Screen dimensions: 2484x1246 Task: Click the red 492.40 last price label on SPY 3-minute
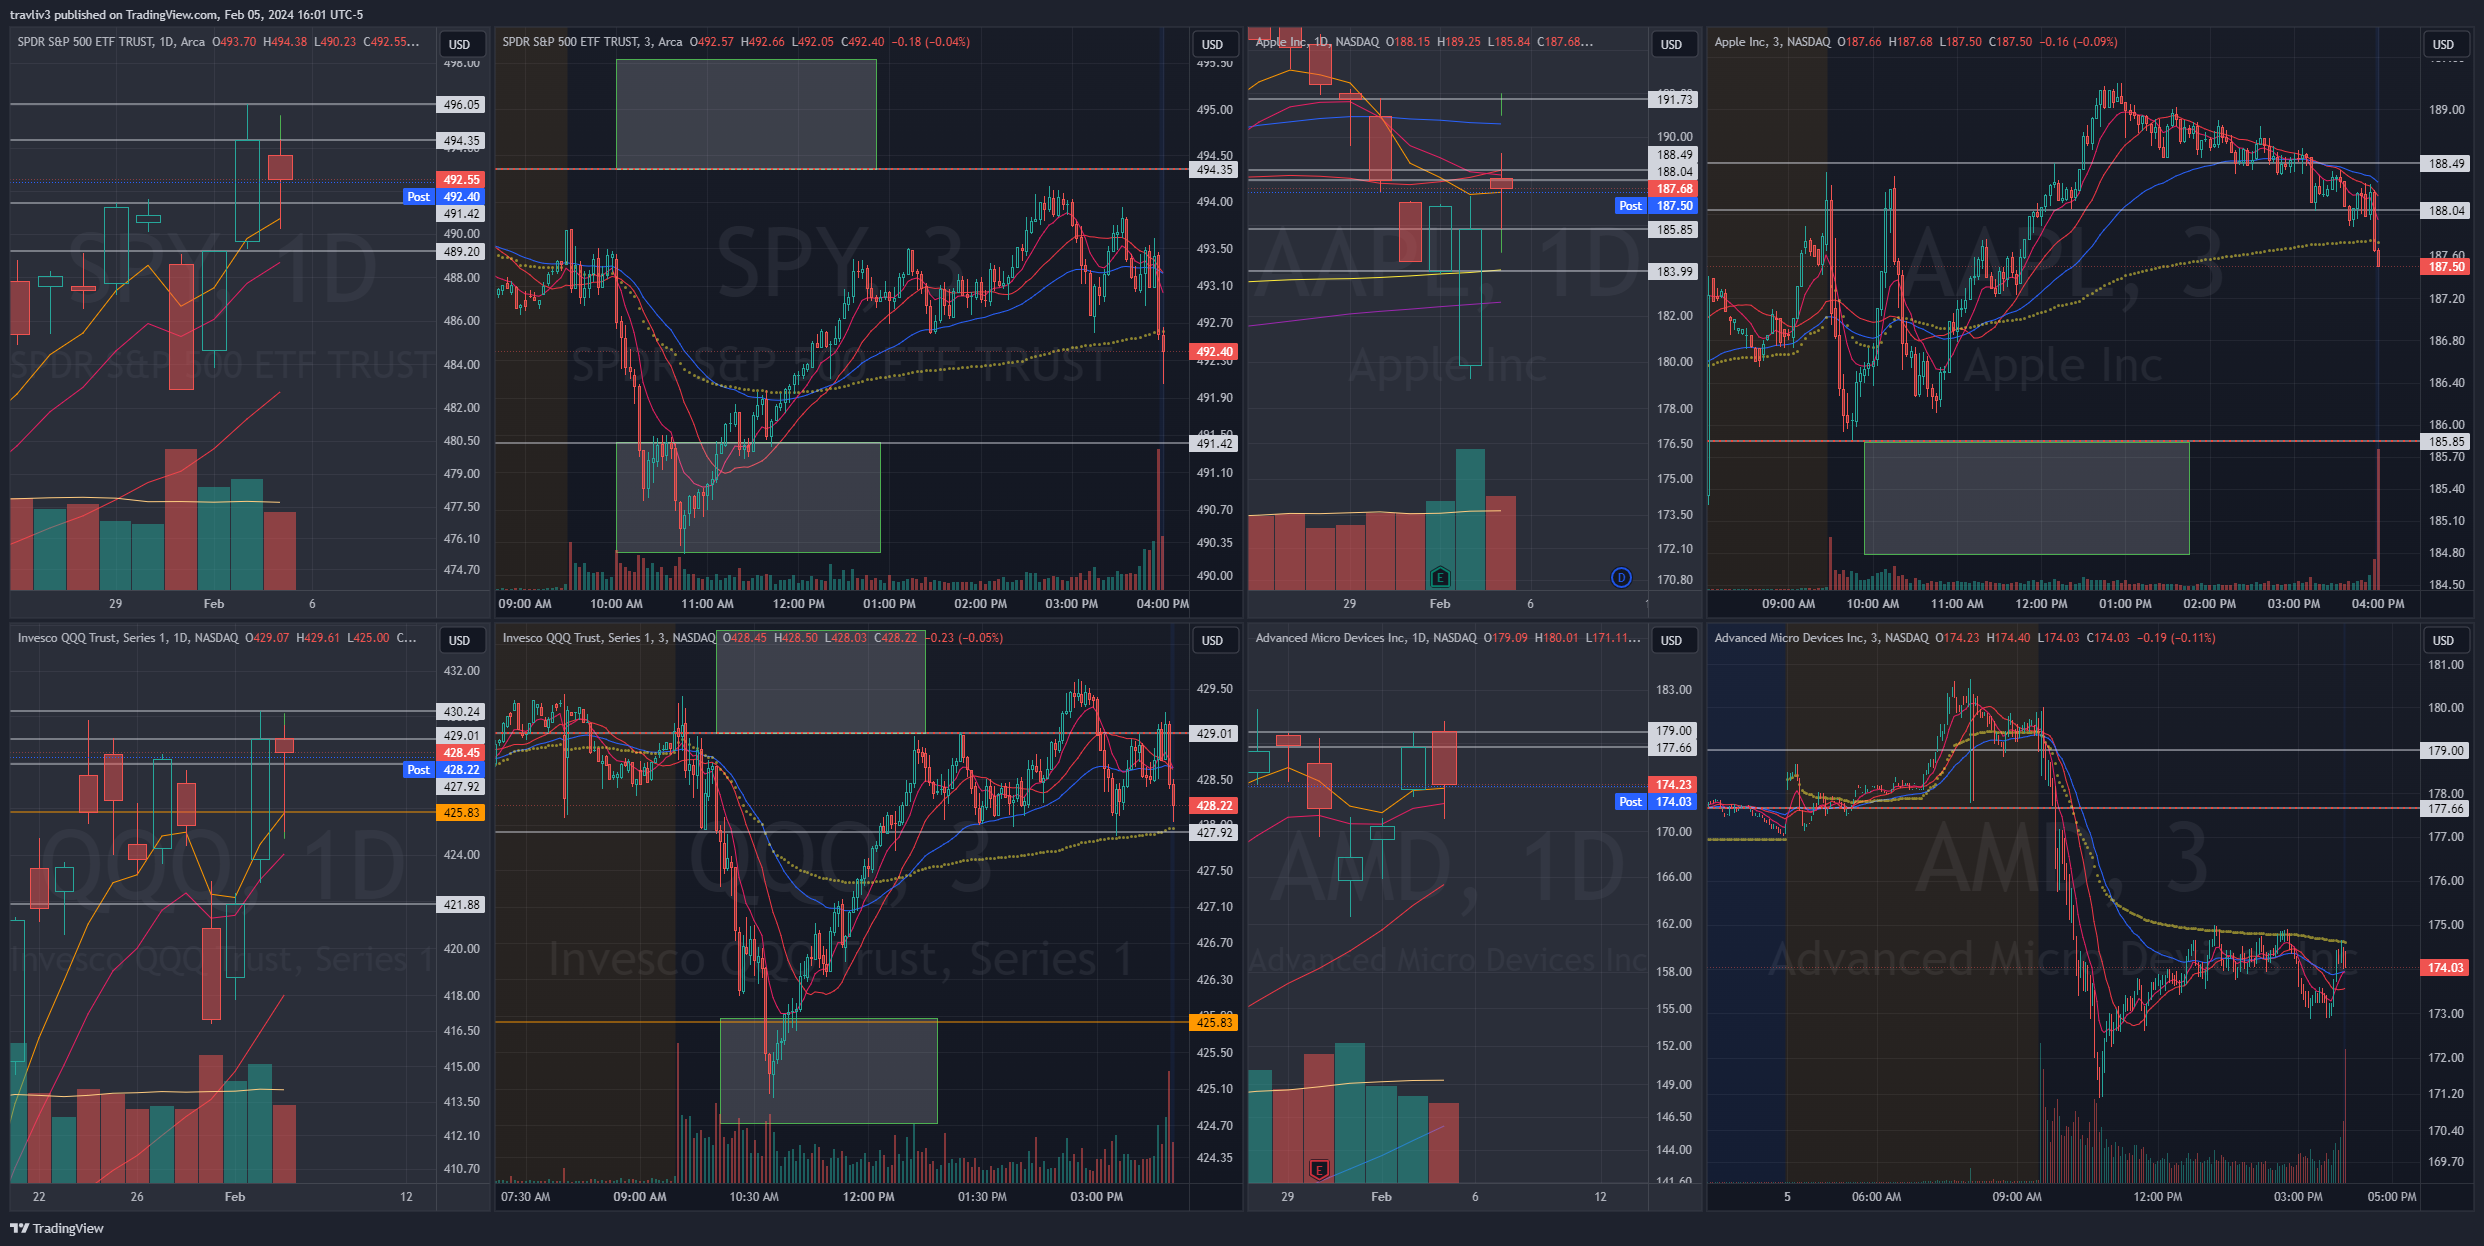coord(1214,352)
